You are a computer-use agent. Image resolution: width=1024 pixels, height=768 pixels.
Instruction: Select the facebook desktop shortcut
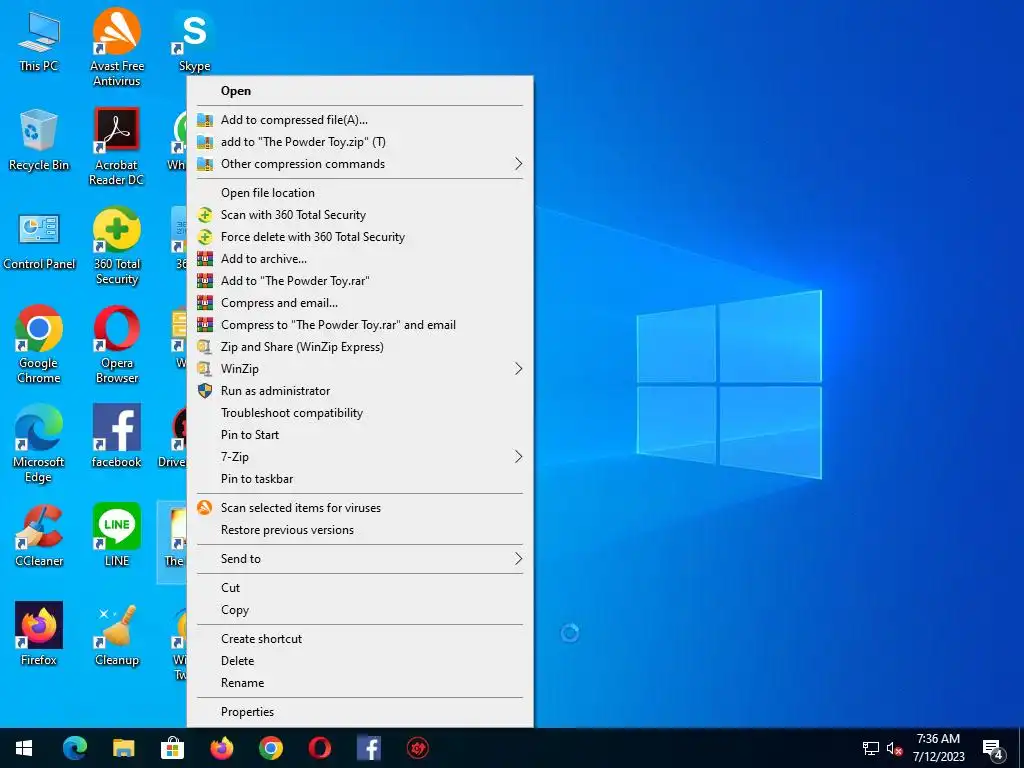click(x=116, y=436)
